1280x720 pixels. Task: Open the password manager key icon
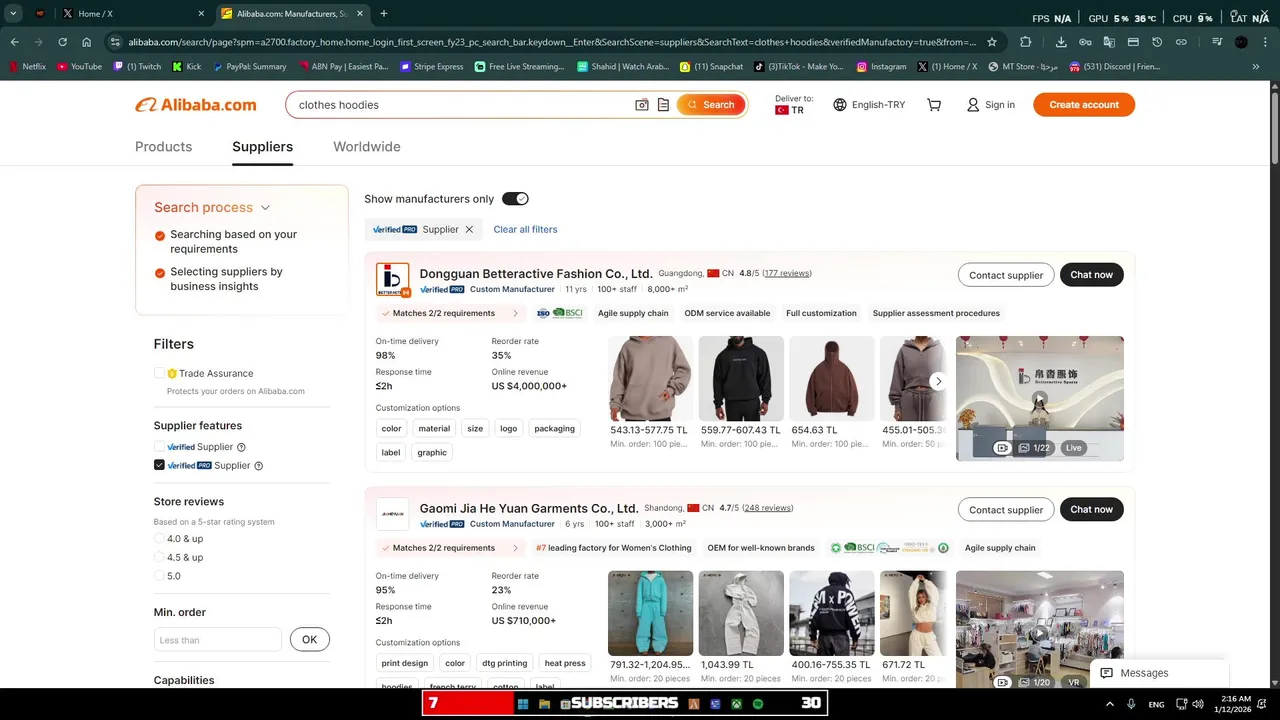(1085, 42)
